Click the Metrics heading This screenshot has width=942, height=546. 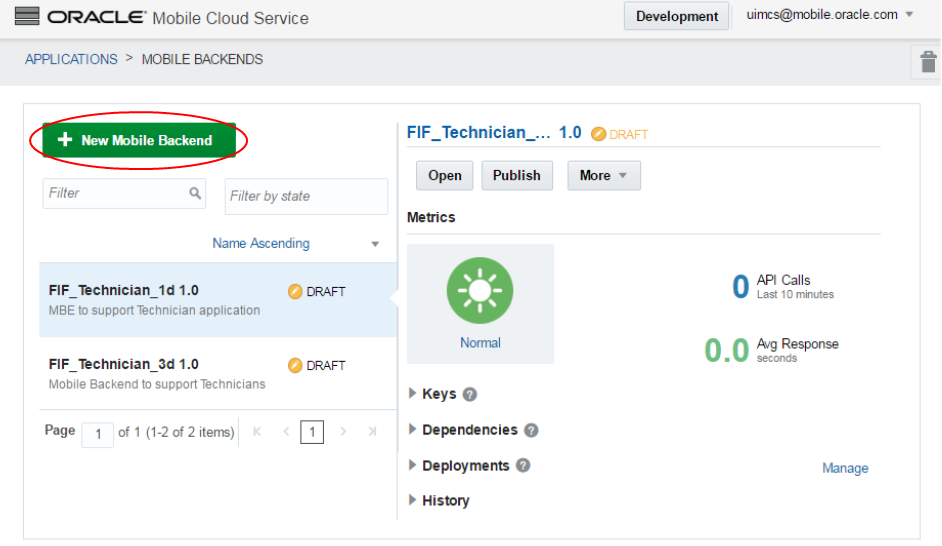tap(431, 217)
